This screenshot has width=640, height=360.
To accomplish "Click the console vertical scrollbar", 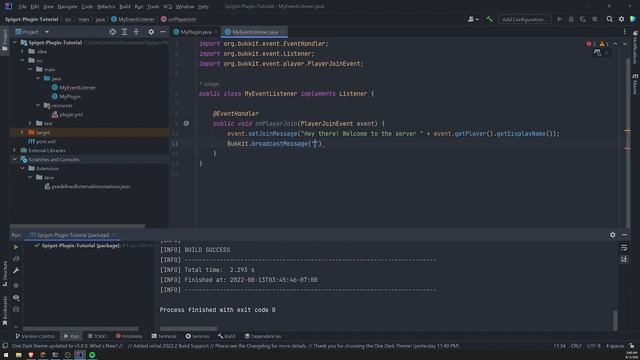I will click(616, 320).
